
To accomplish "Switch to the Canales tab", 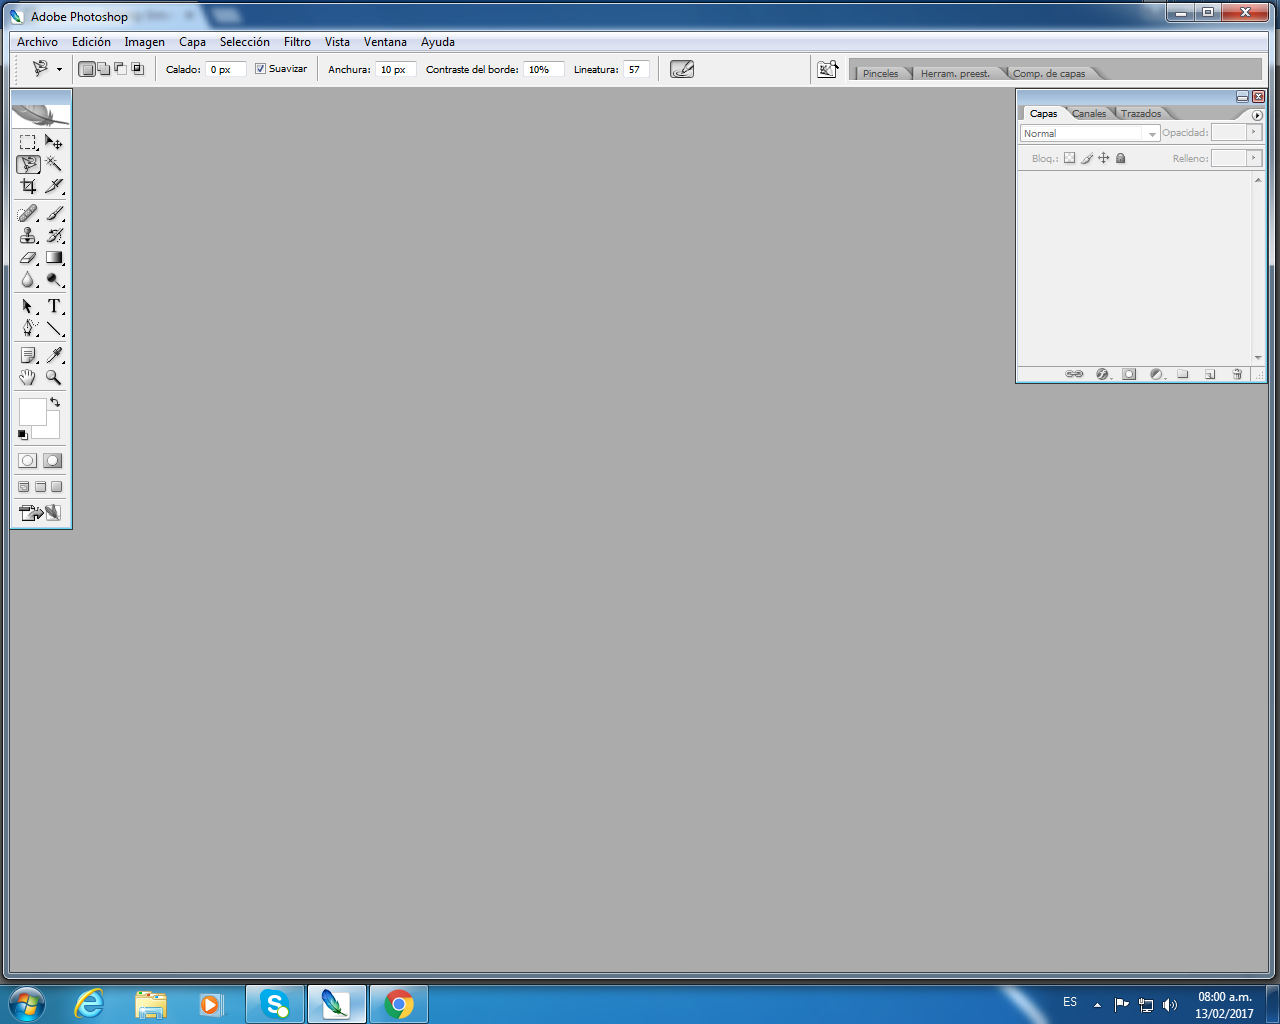I will [x=1089, y=114].
